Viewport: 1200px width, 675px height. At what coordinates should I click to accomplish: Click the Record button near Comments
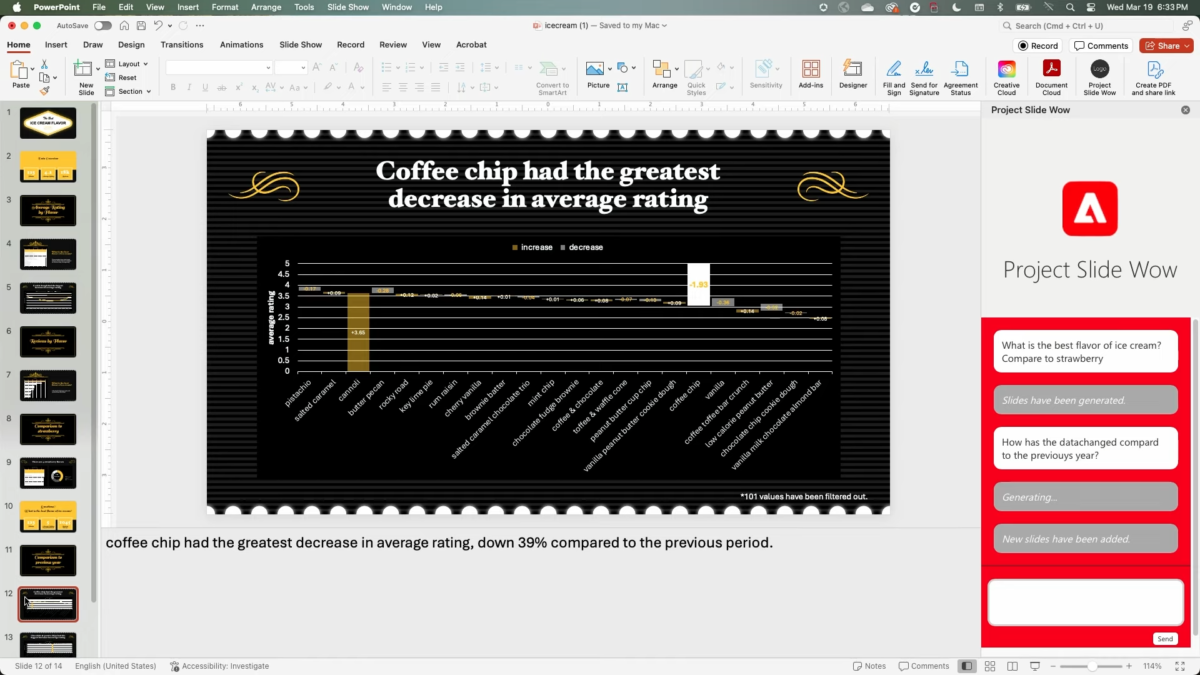1038,46
